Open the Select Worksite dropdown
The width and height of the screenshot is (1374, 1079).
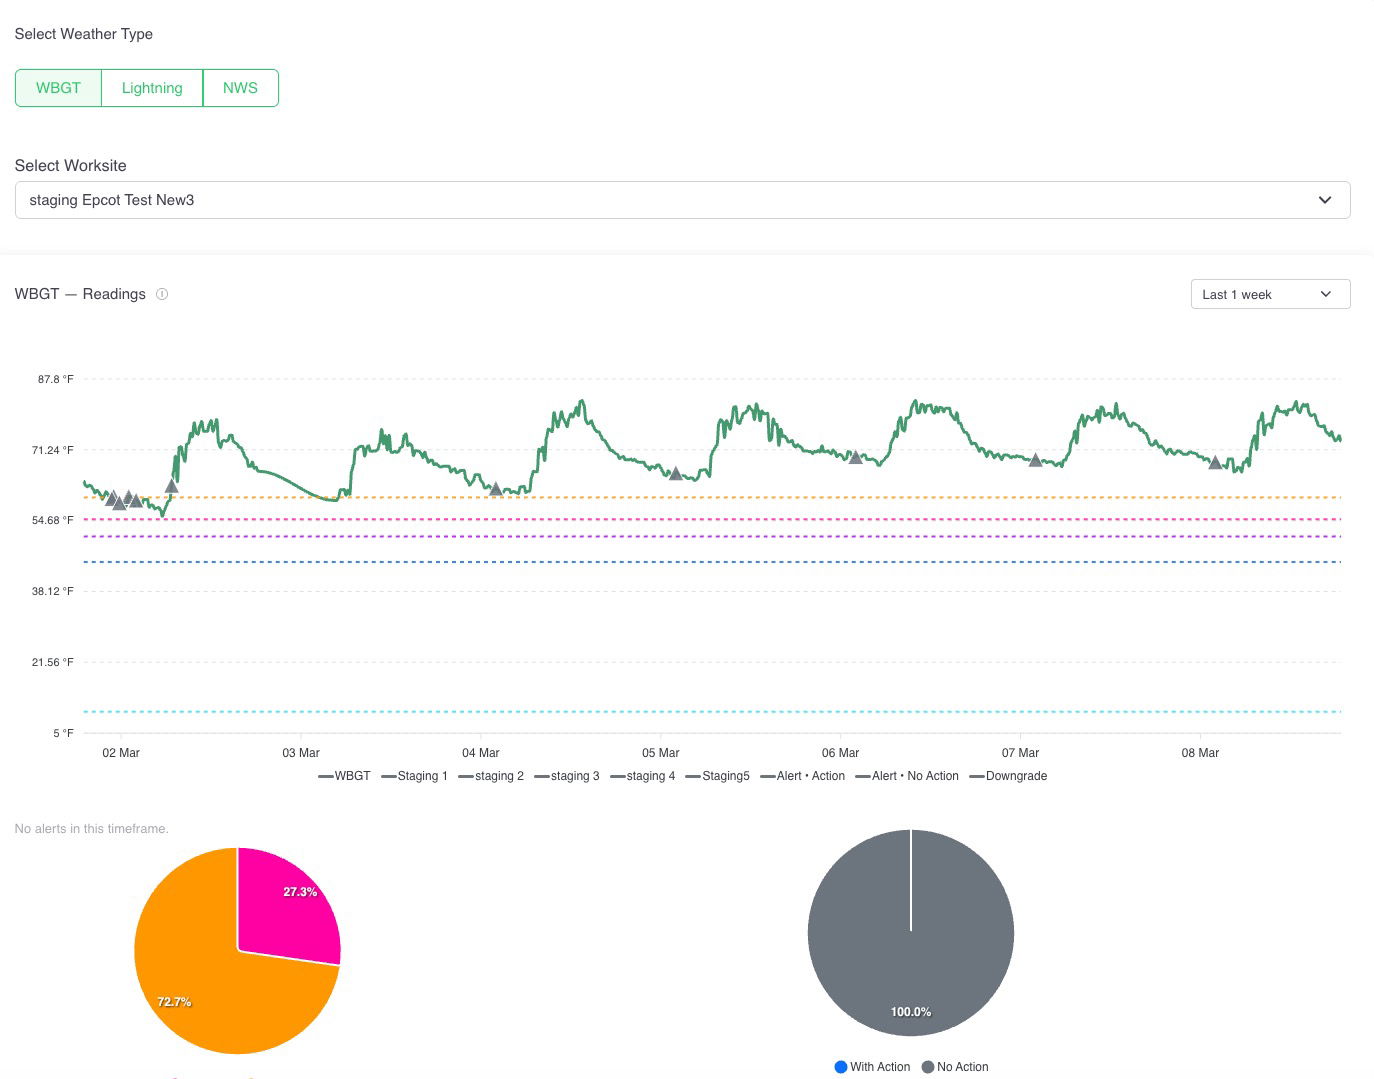click(682, 200)
